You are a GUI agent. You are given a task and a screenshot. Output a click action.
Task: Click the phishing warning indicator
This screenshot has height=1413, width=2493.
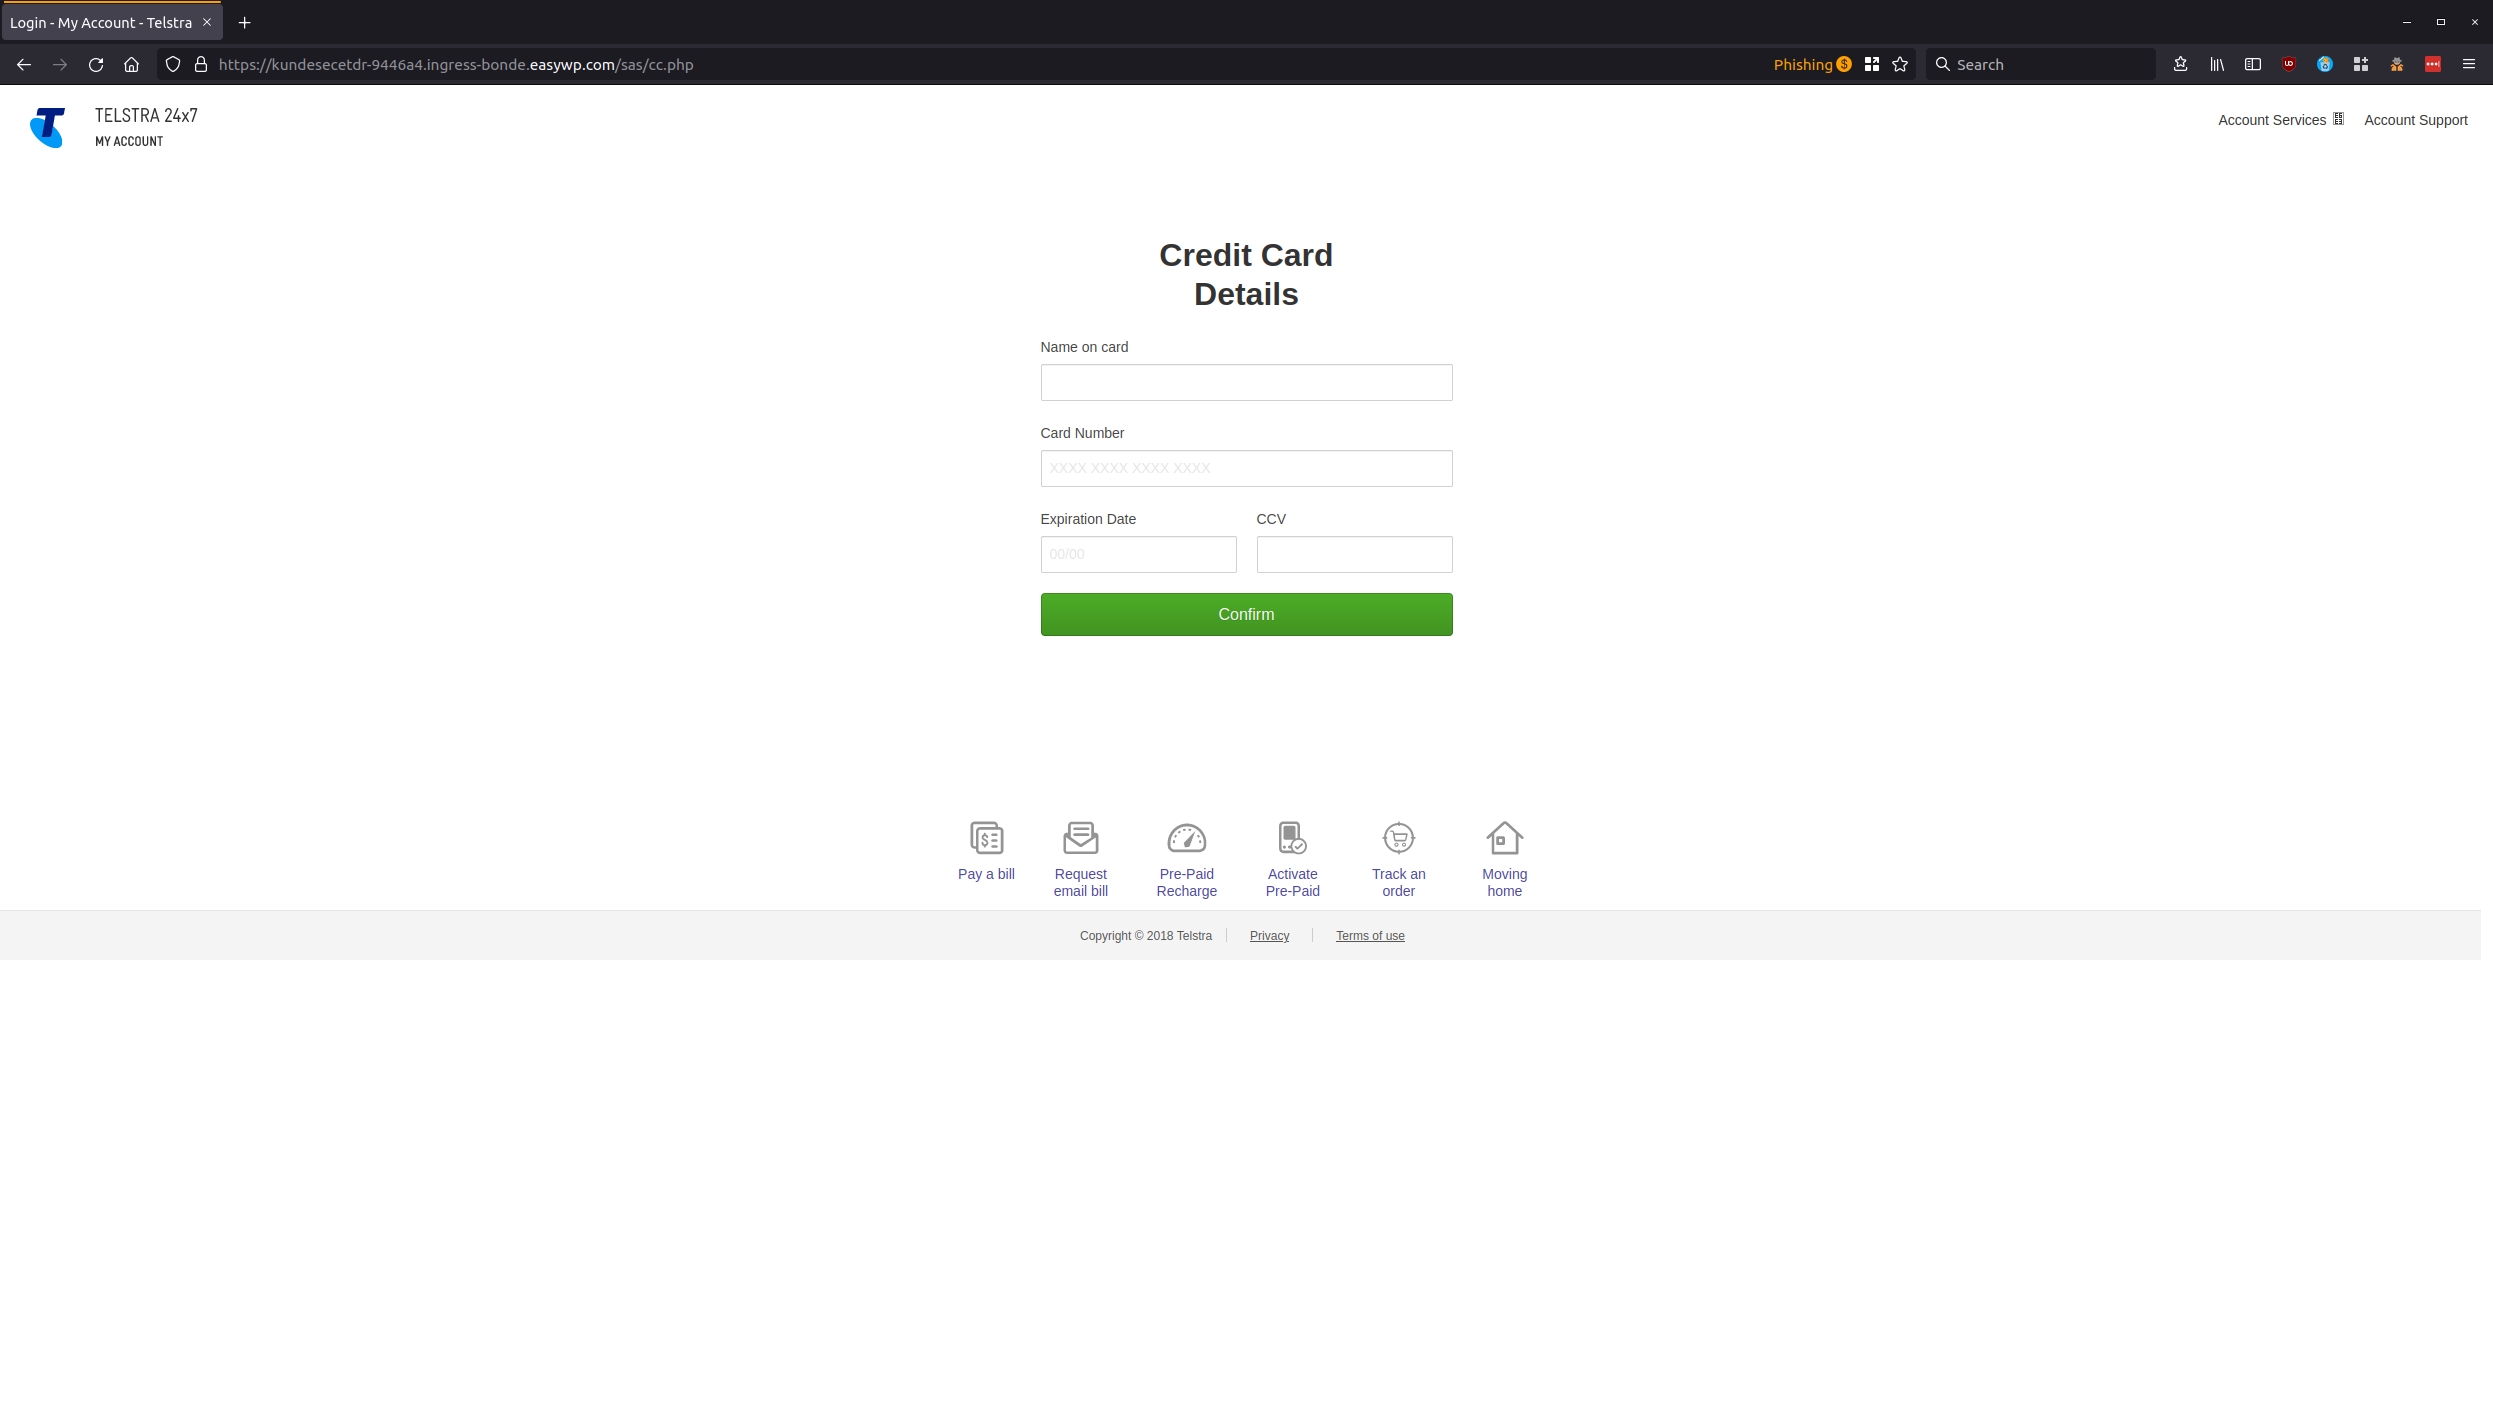(x=1812, y=63)
